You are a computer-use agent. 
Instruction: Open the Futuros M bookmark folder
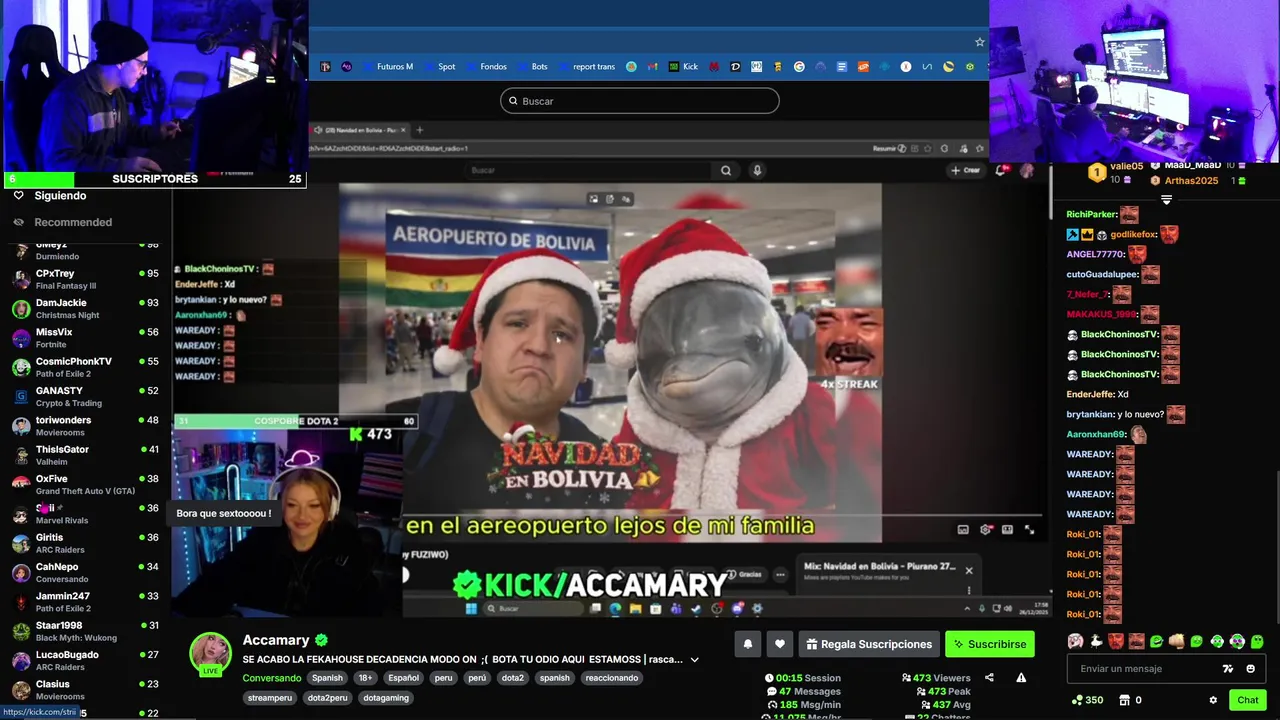pos(388,67)
